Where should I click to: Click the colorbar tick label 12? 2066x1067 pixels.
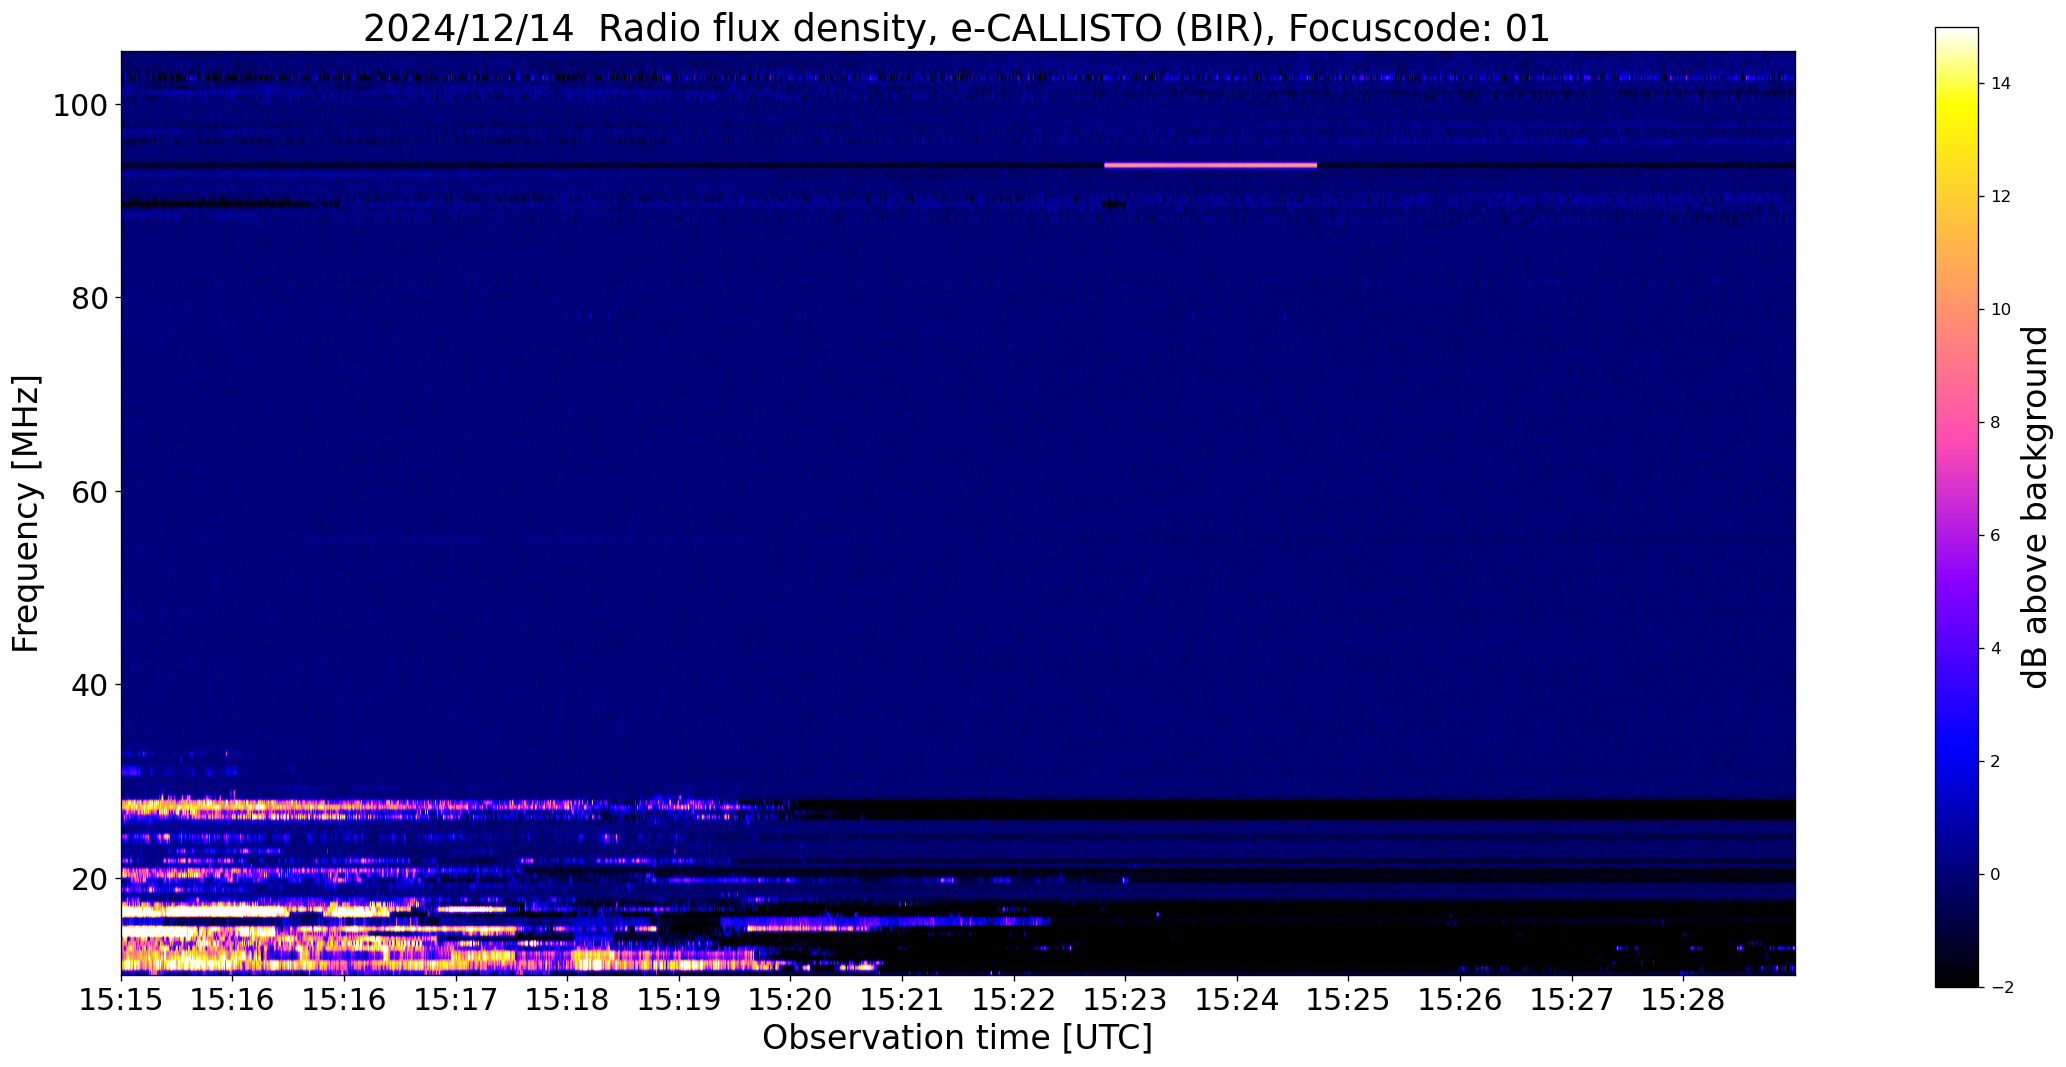point(2000,197)
